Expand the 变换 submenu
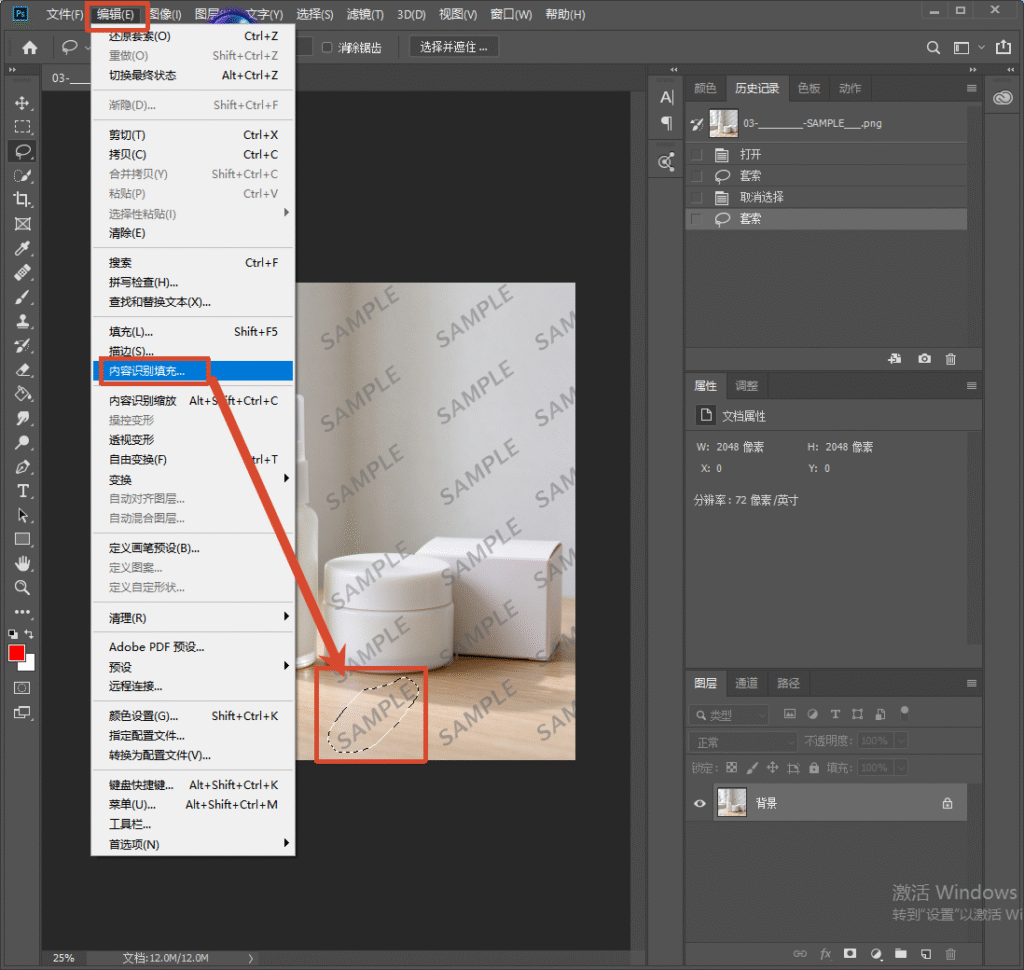The image size is (1024, 970). click(193, 479)
